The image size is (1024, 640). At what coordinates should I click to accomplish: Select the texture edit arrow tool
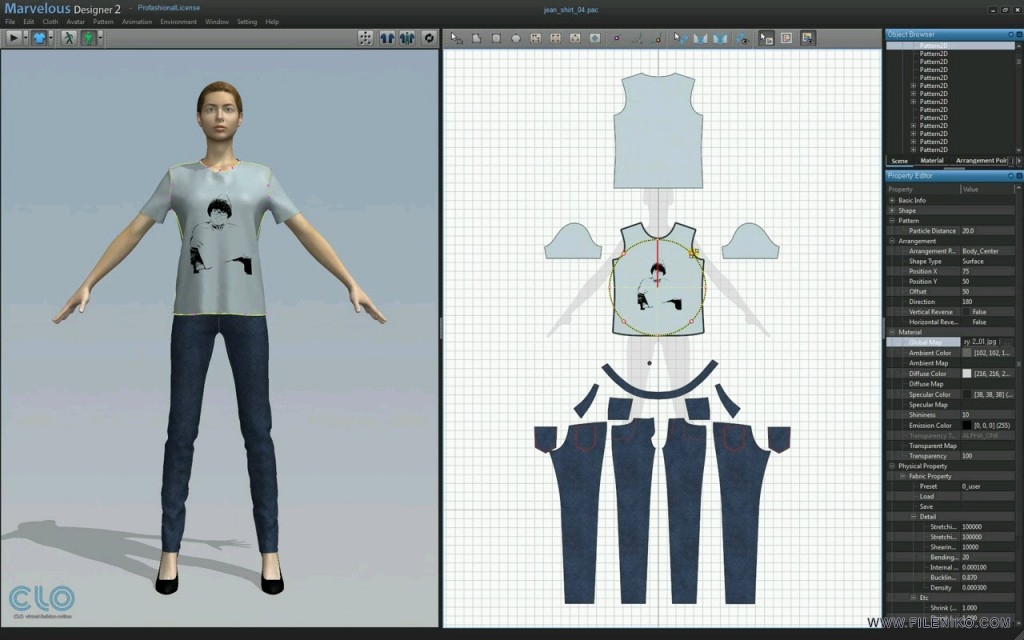click(766, 39)
